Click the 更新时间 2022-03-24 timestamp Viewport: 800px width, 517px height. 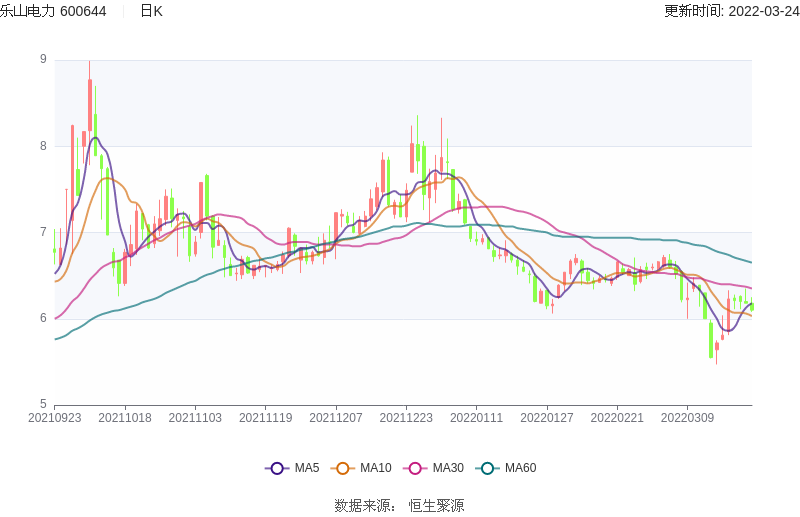(x=731, y=11)
